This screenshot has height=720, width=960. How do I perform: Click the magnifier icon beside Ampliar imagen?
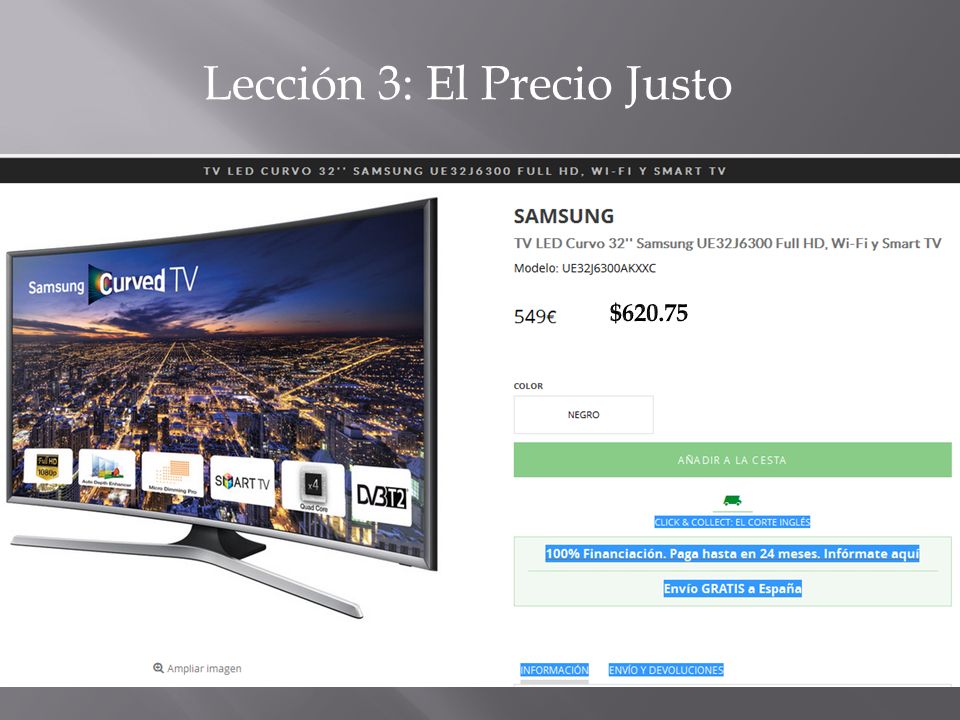(158, 668)
